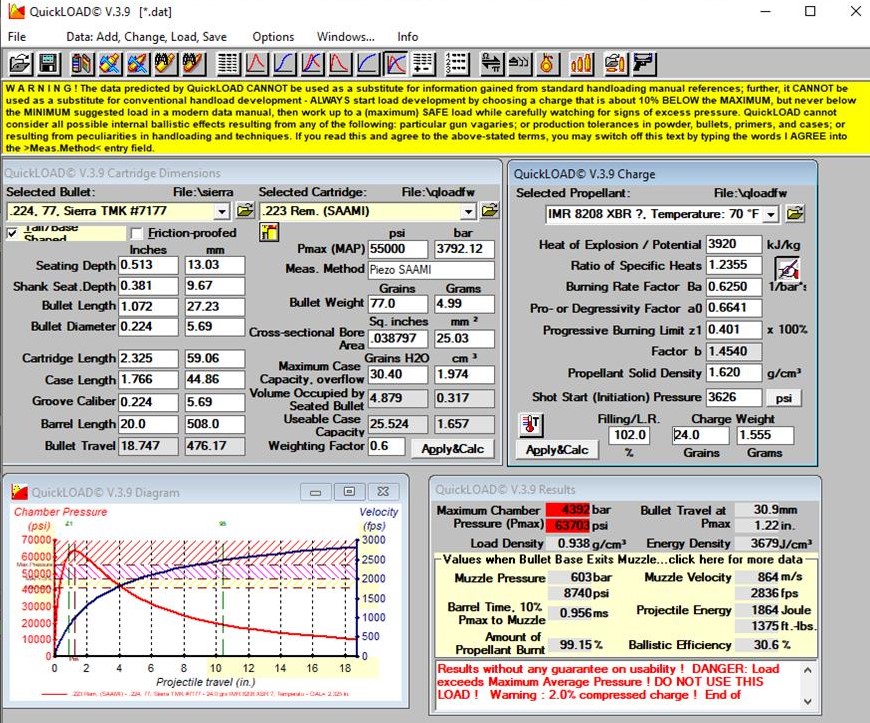Click the thermometer temperature icon in Charge panel
The height and width of the screenshot is (723, 870).
[x=531, y=425]
